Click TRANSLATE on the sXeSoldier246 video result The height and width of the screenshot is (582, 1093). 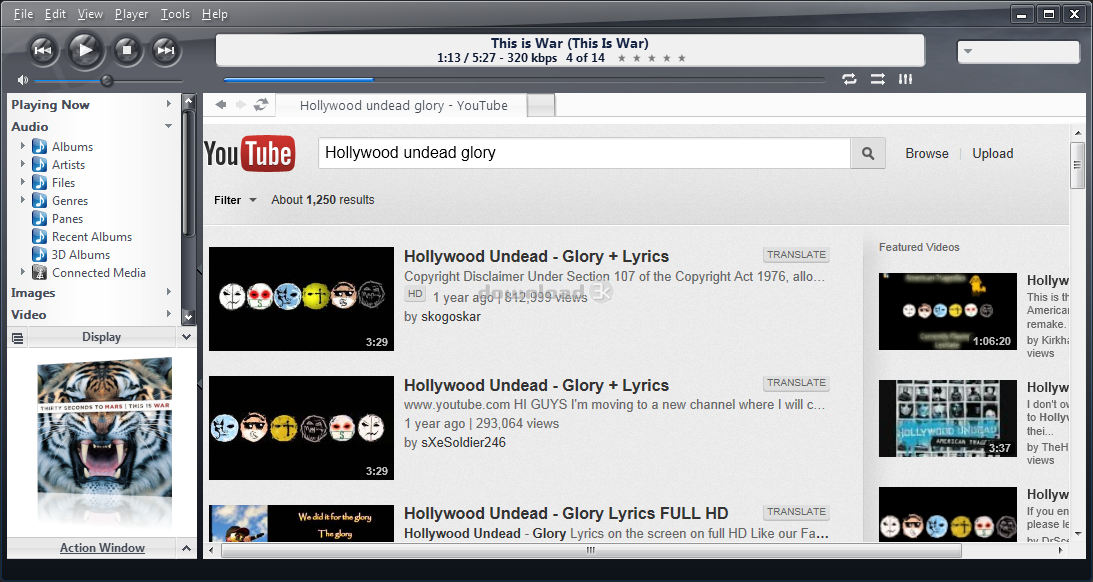(796, 383)
